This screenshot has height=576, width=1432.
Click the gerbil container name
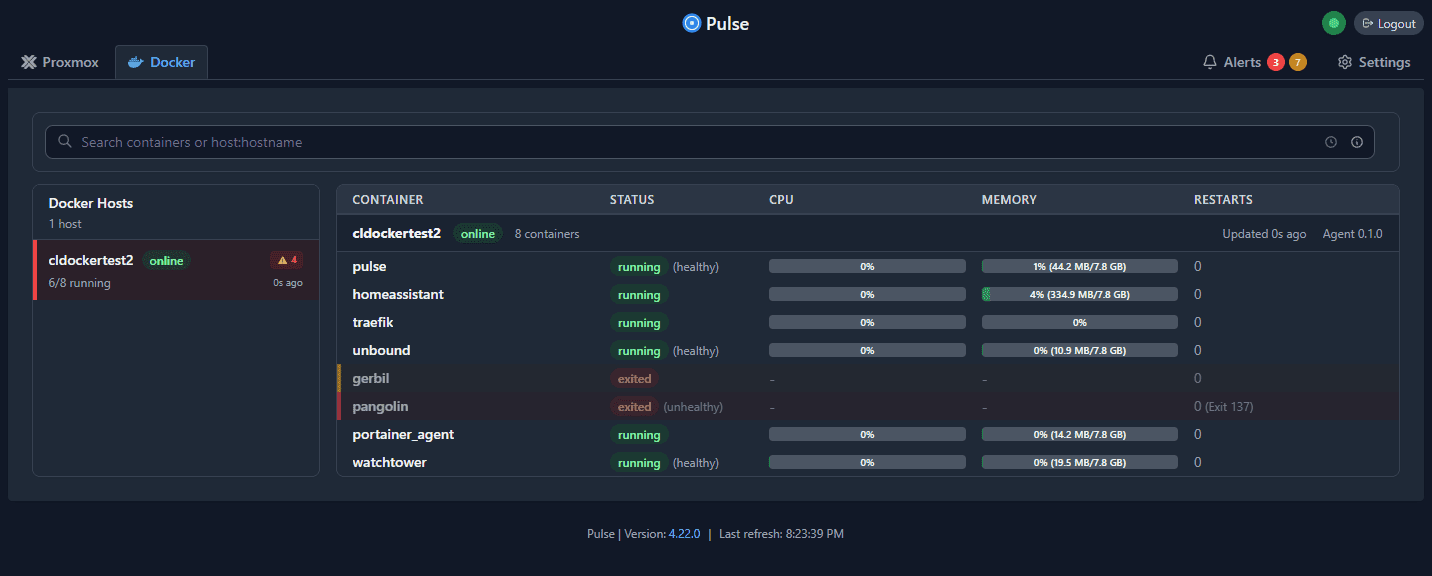[x=372, y=379]
